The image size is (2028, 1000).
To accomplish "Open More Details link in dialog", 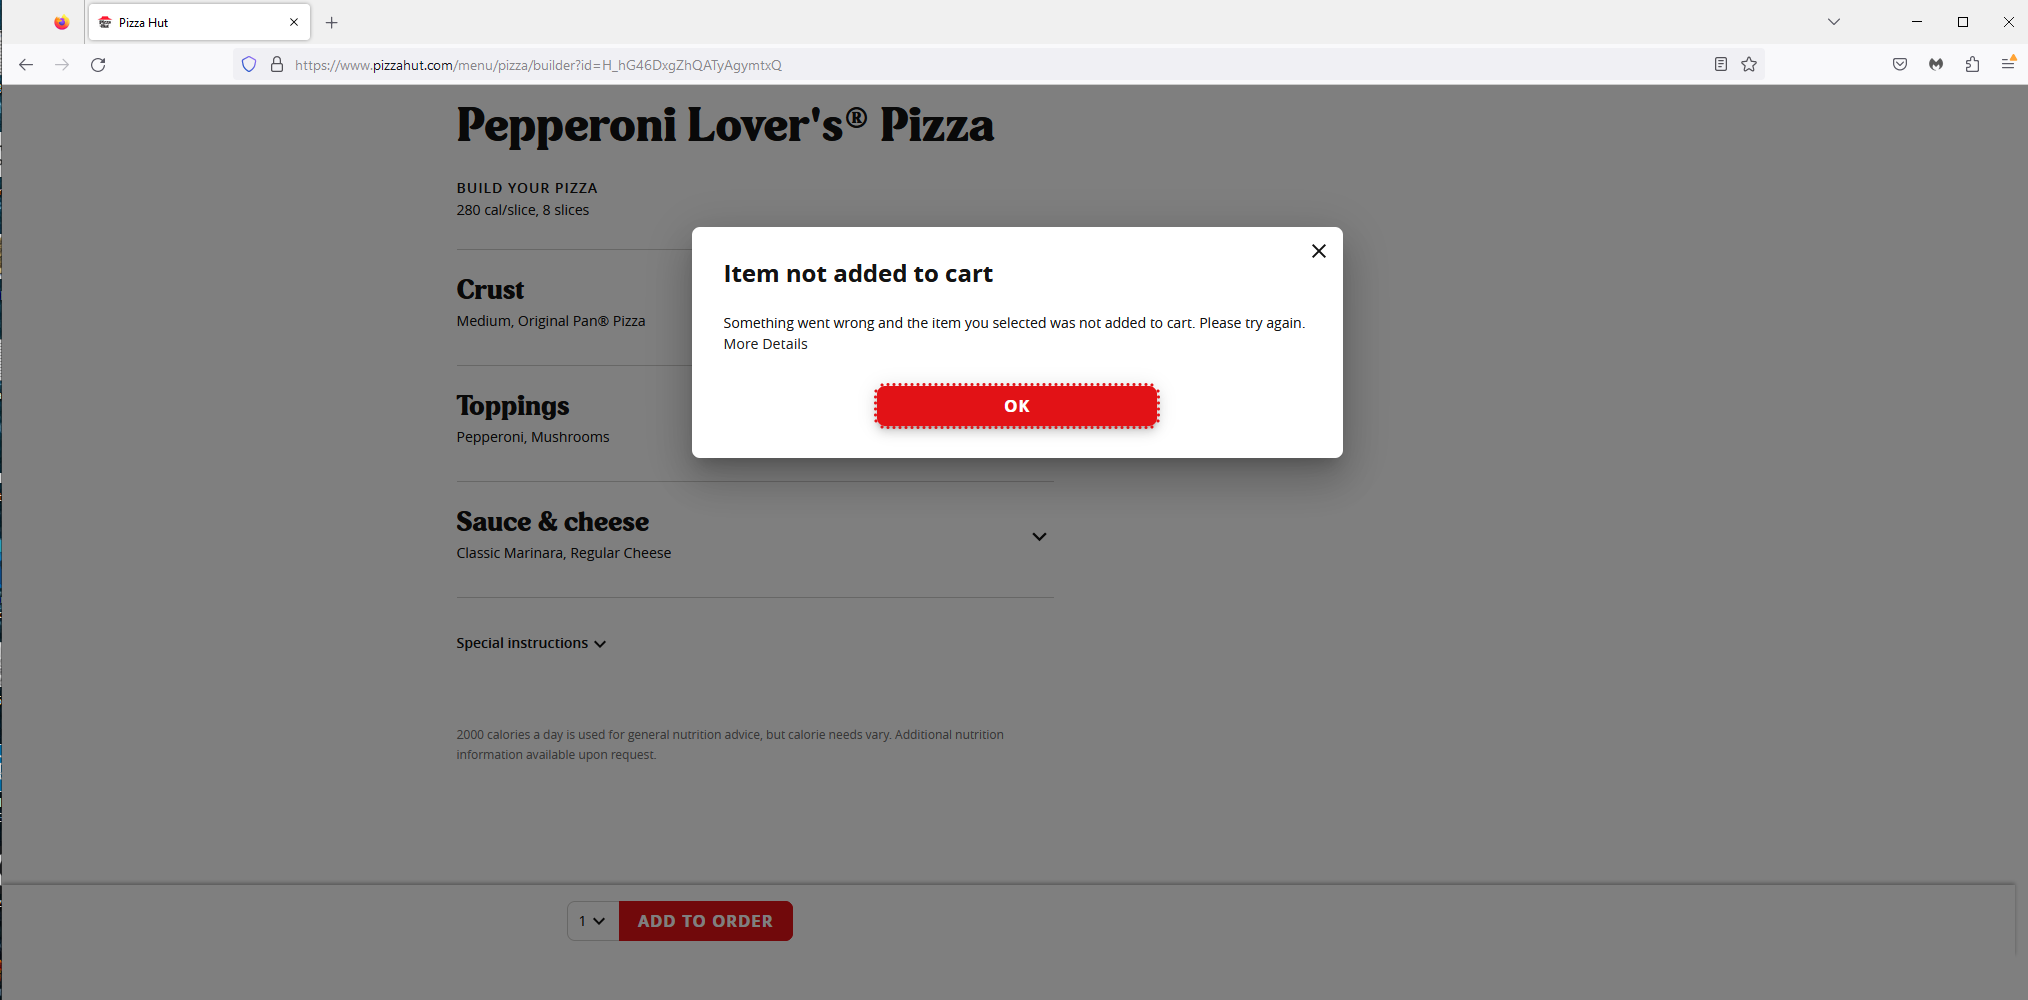I will click(765, 344).
